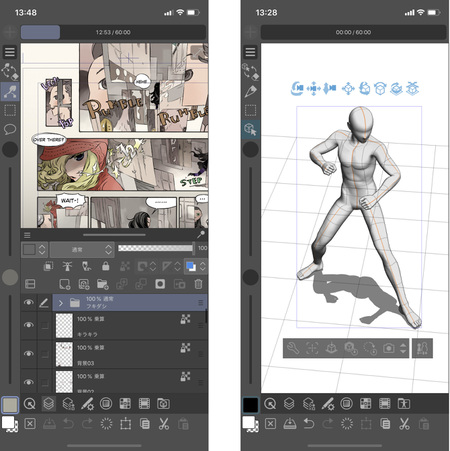Click the pin icon at layer panel top-right
The image size is (450, 451).
tap(201, 235)
